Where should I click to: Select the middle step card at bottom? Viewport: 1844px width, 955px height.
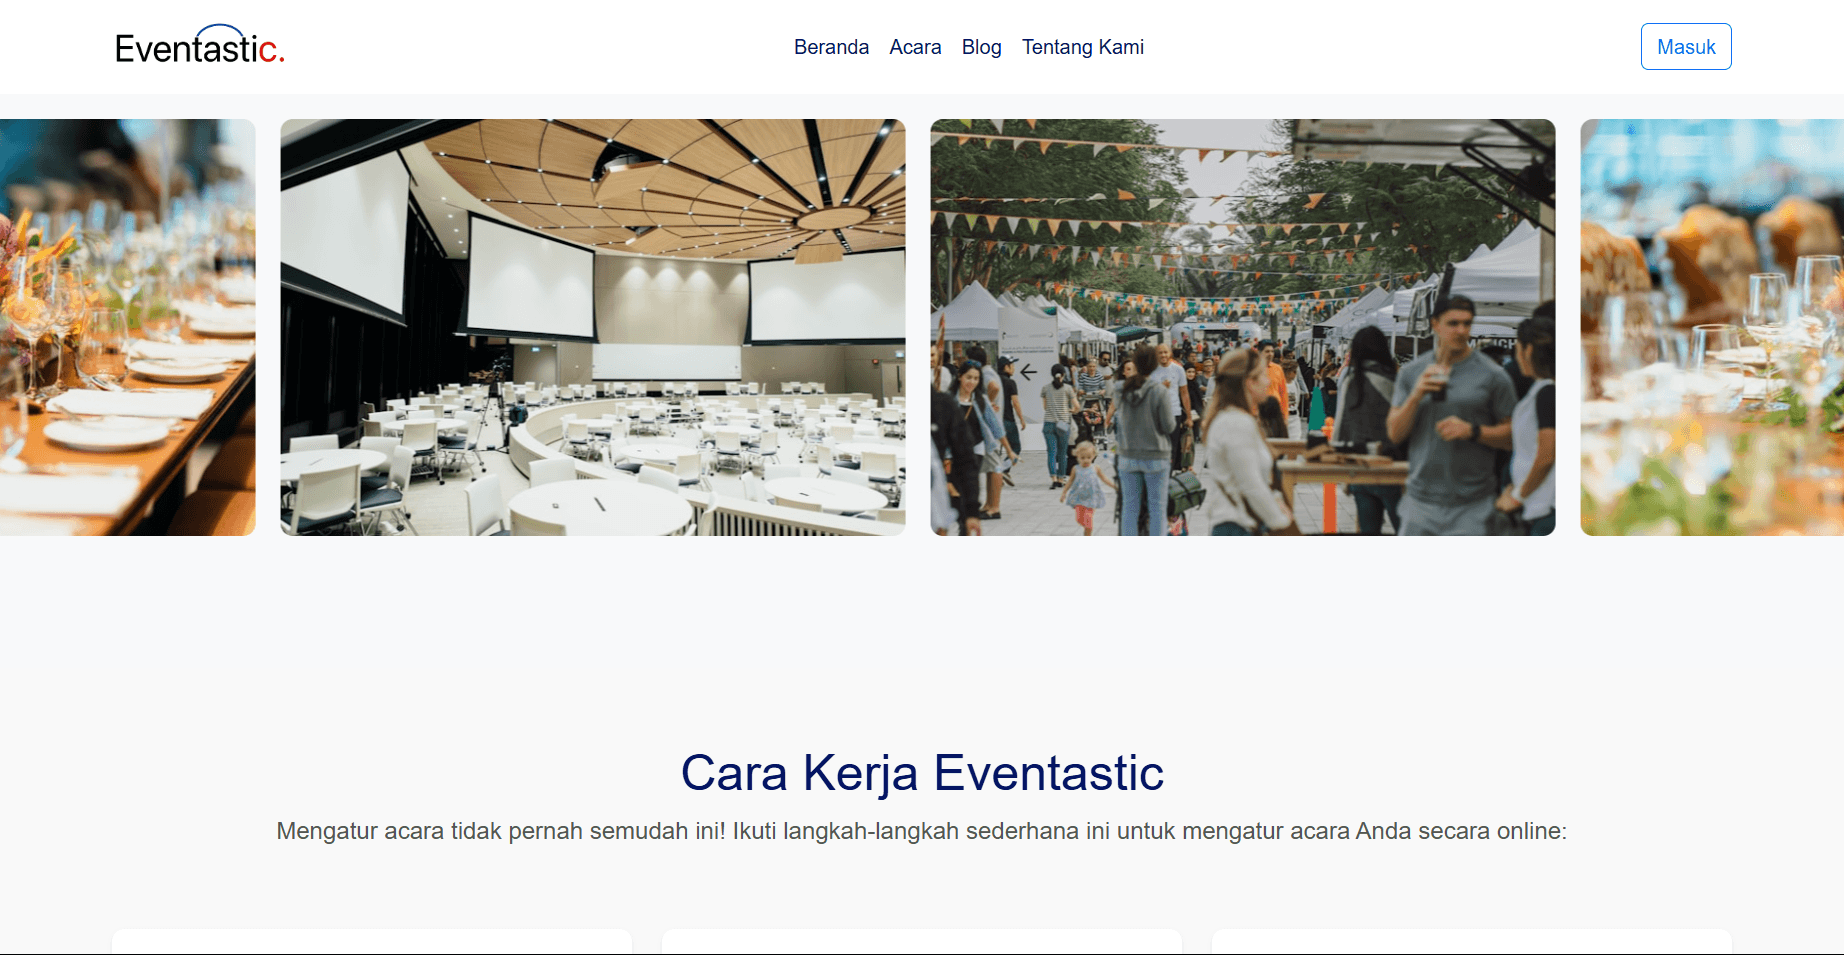[922, 942]
